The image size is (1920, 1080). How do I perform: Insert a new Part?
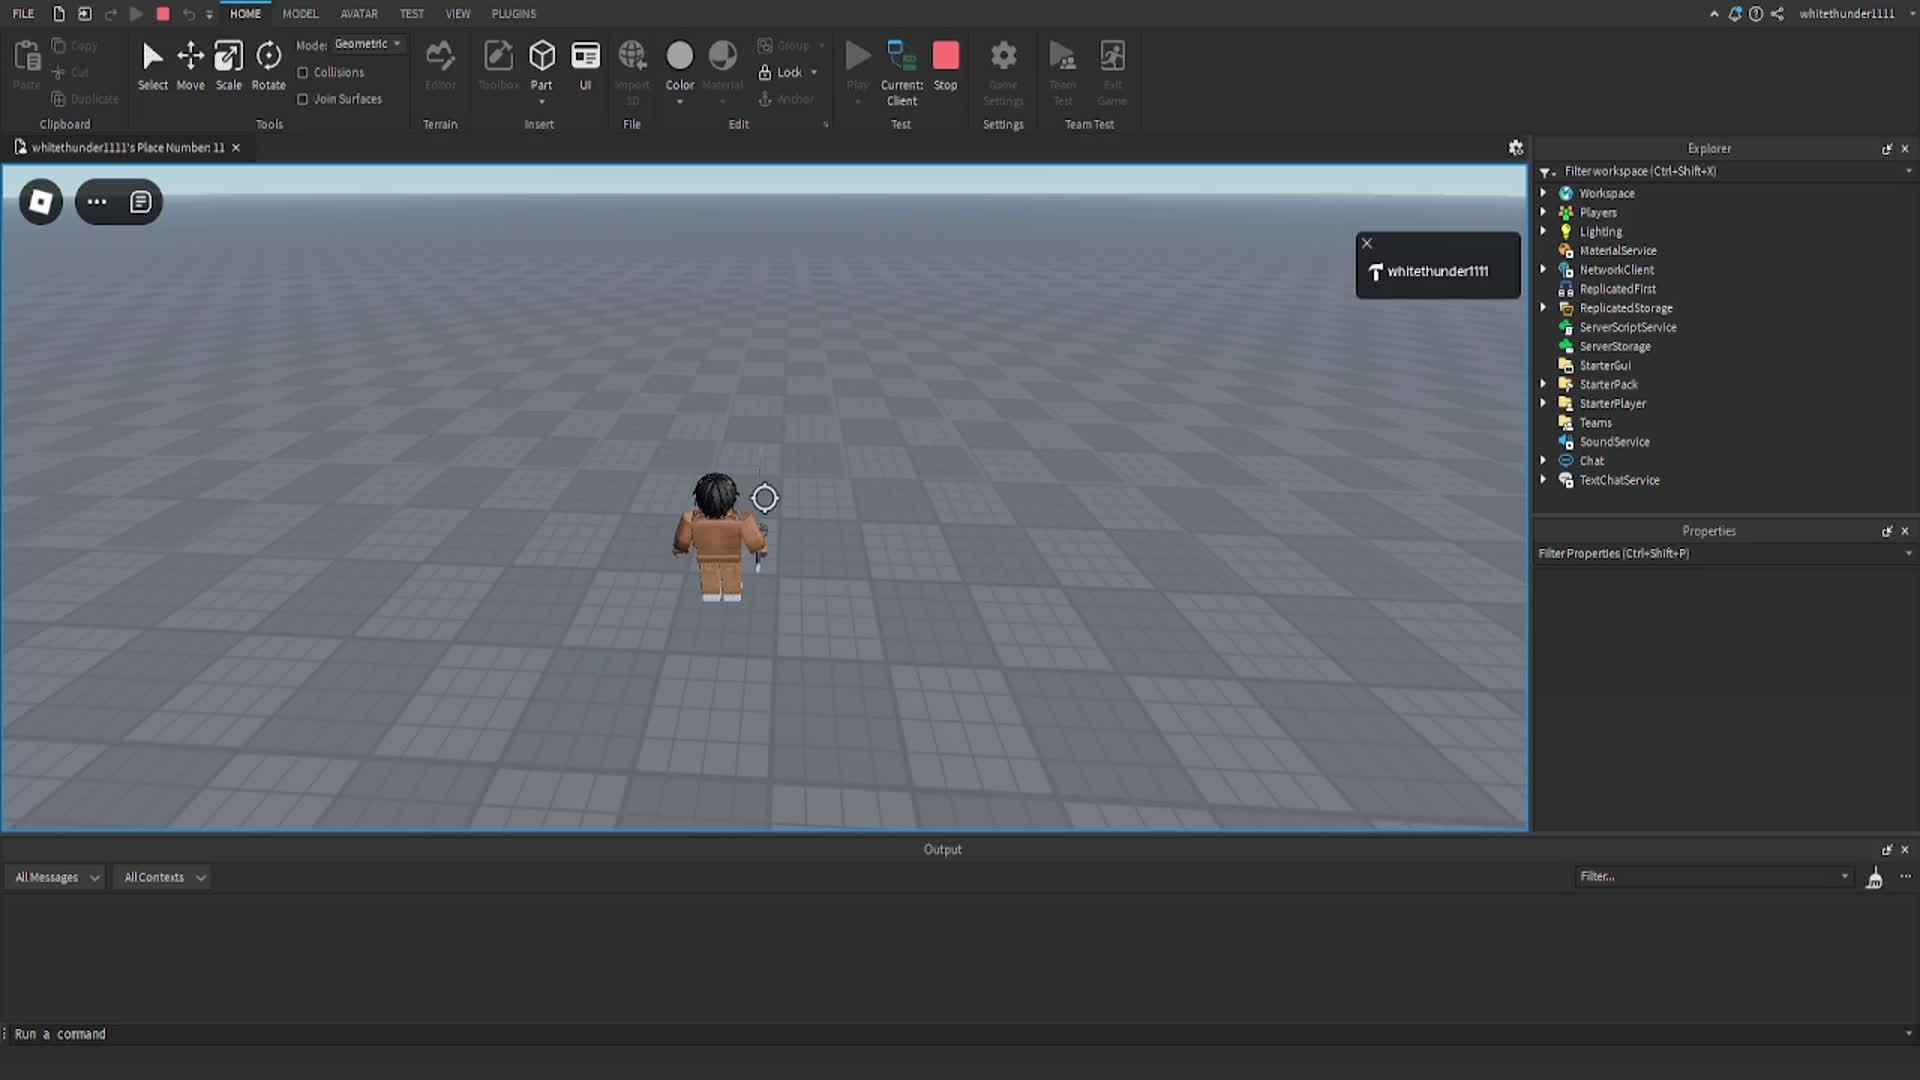pos(541,65)
